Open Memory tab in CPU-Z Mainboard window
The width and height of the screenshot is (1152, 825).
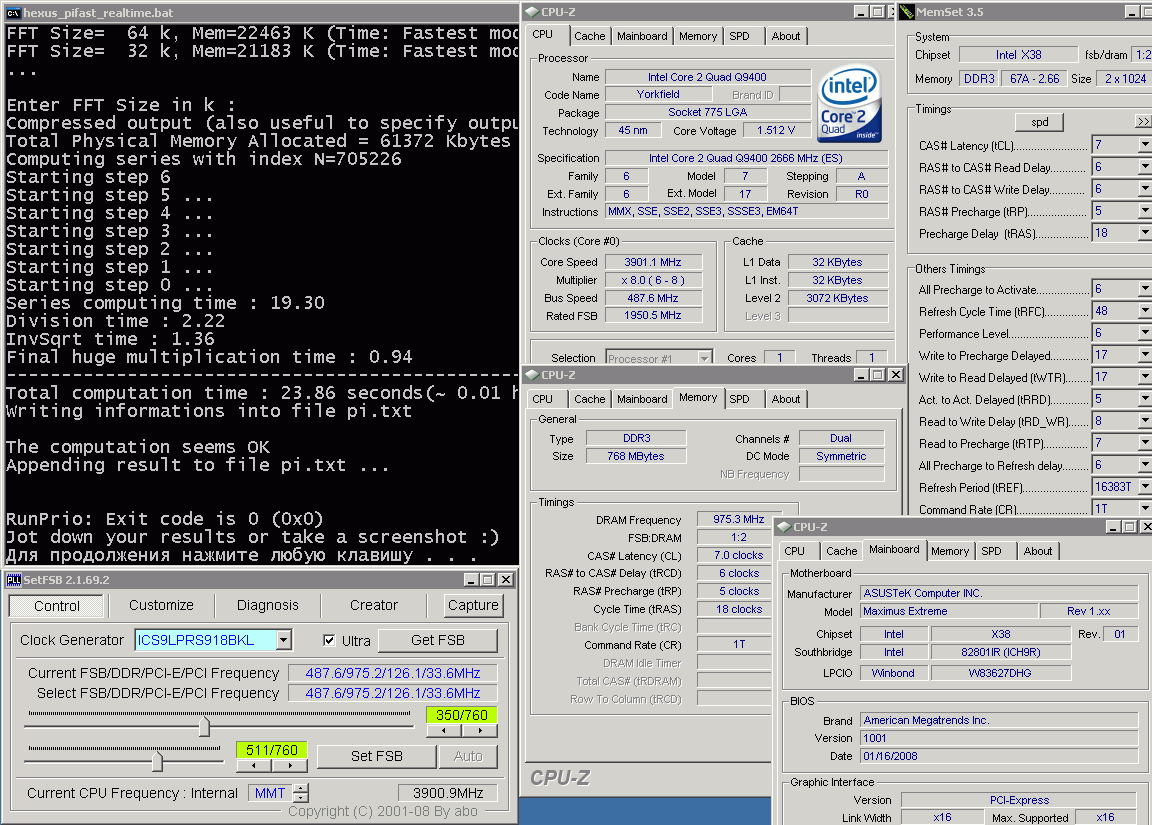pyautogui.click(x=949, y=551)
